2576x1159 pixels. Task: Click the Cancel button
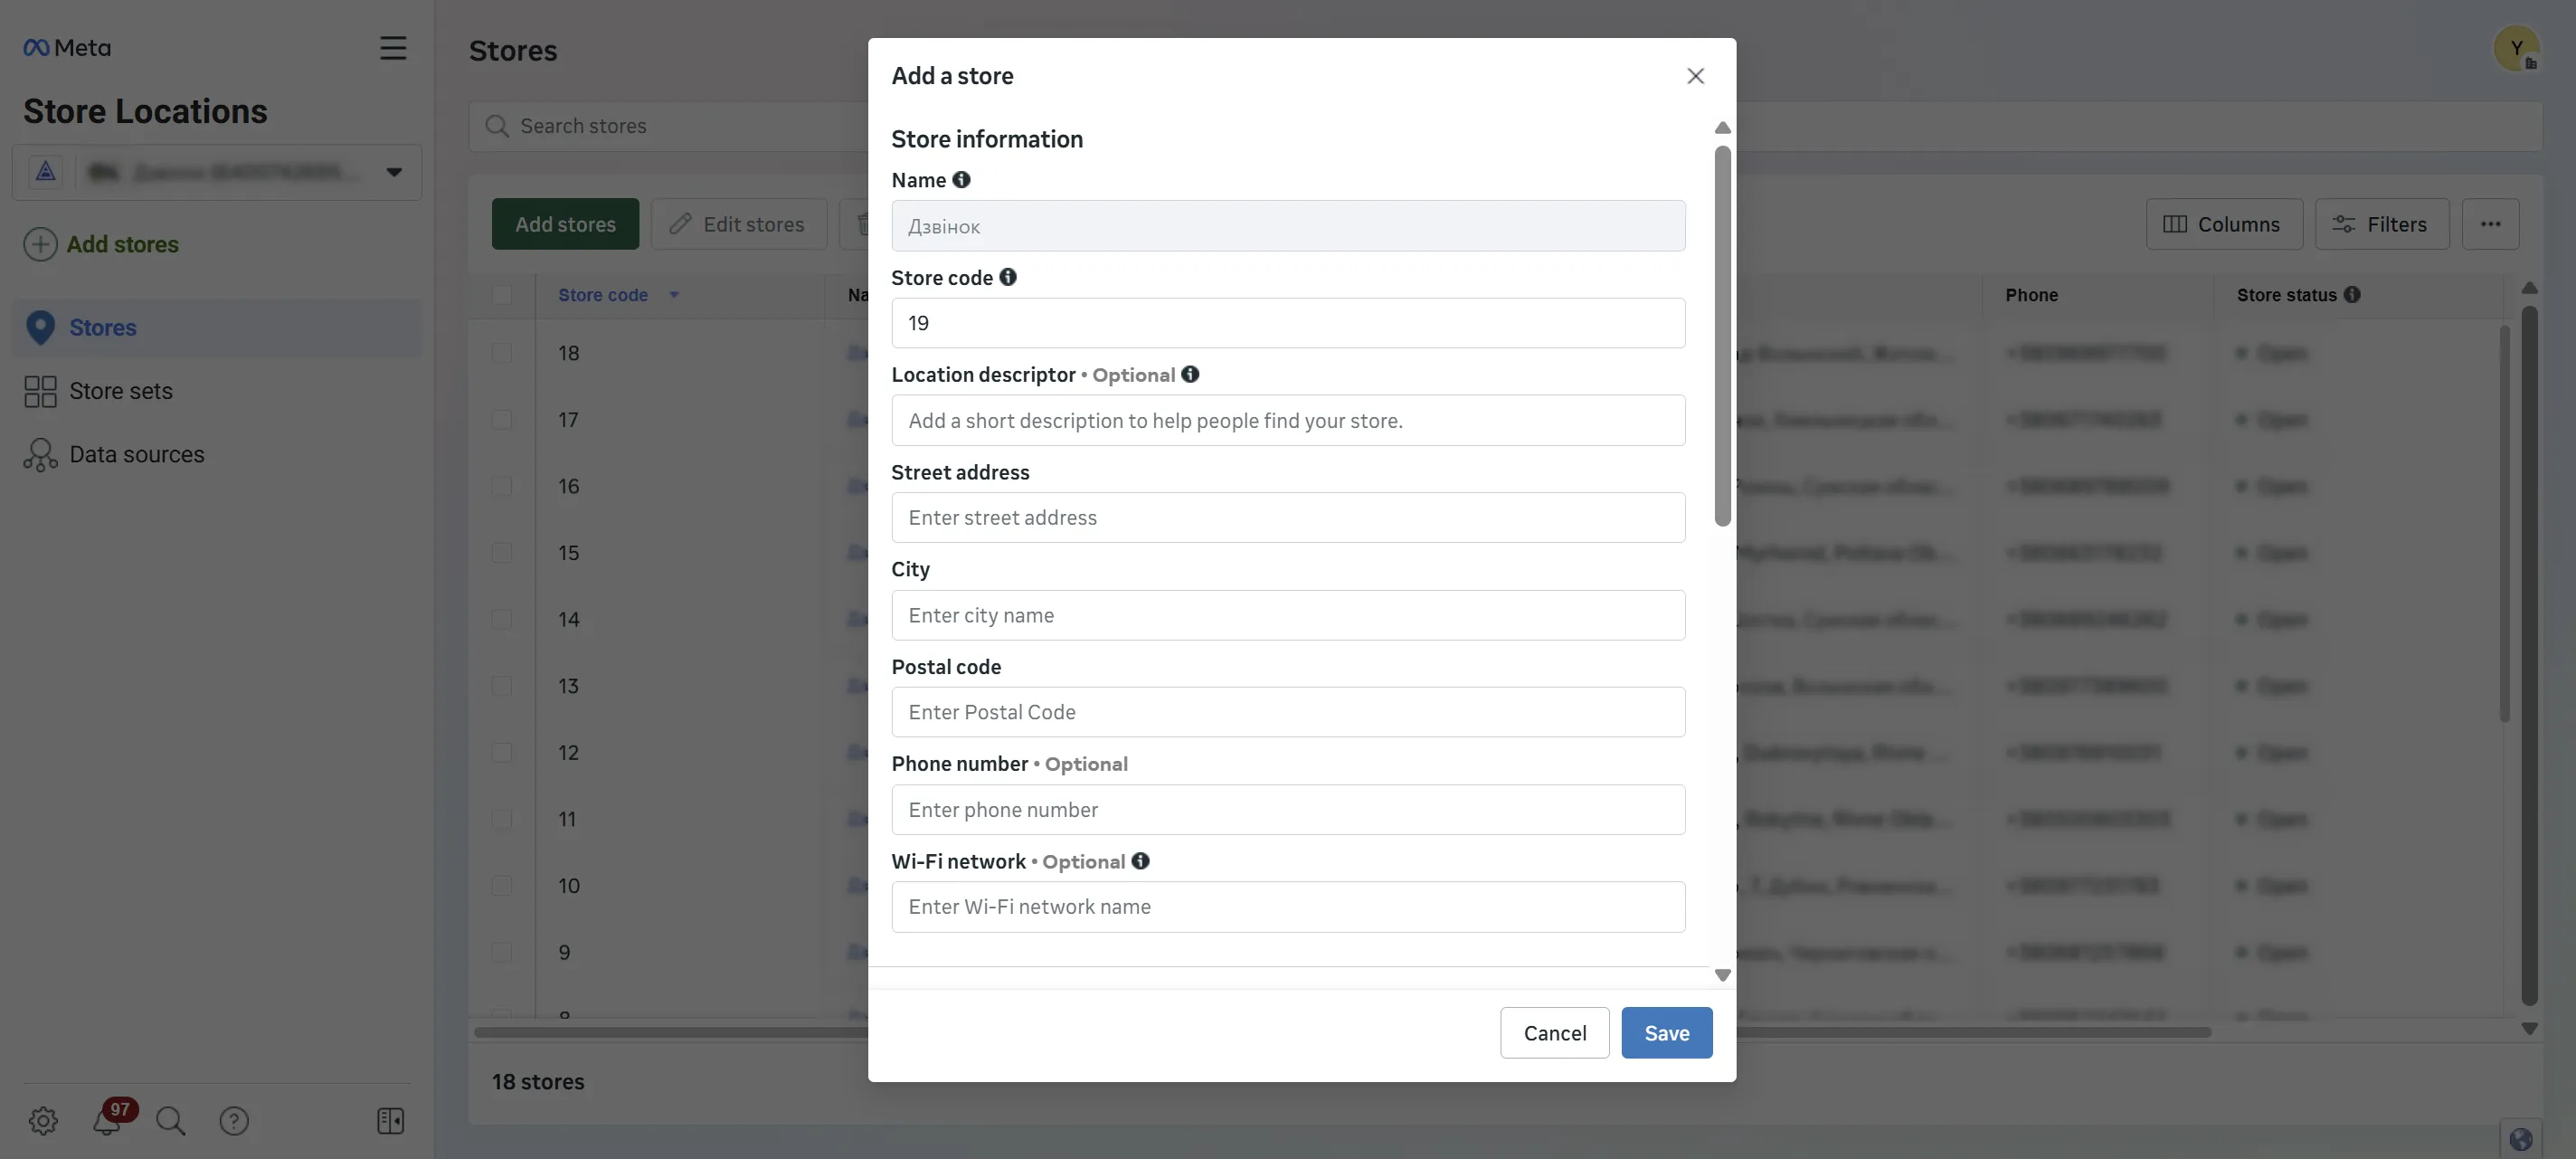[x=1555, y=1033]
